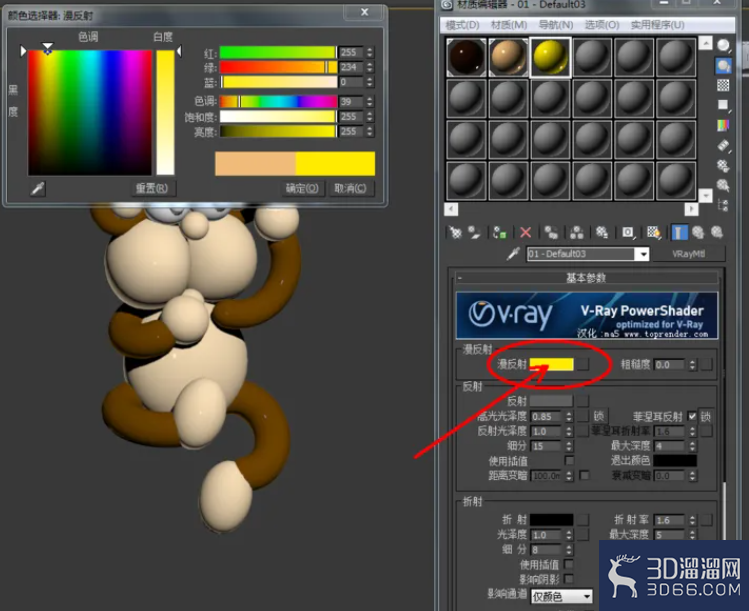Click black 折射 color swatch
749x611 pixels.
(x=551, y=520)
